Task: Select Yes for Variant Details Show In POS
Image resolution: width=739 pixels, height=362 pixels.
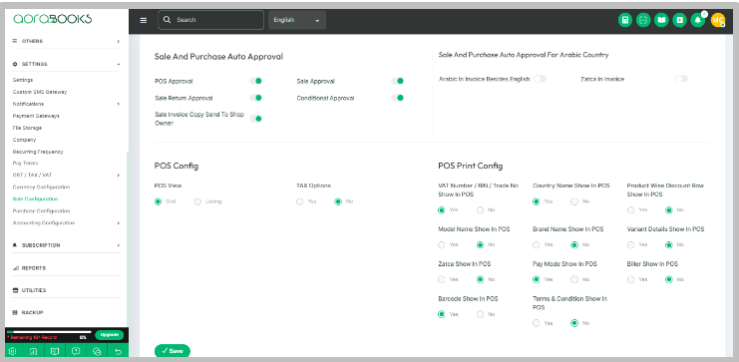Action: (x=631, y=245)
